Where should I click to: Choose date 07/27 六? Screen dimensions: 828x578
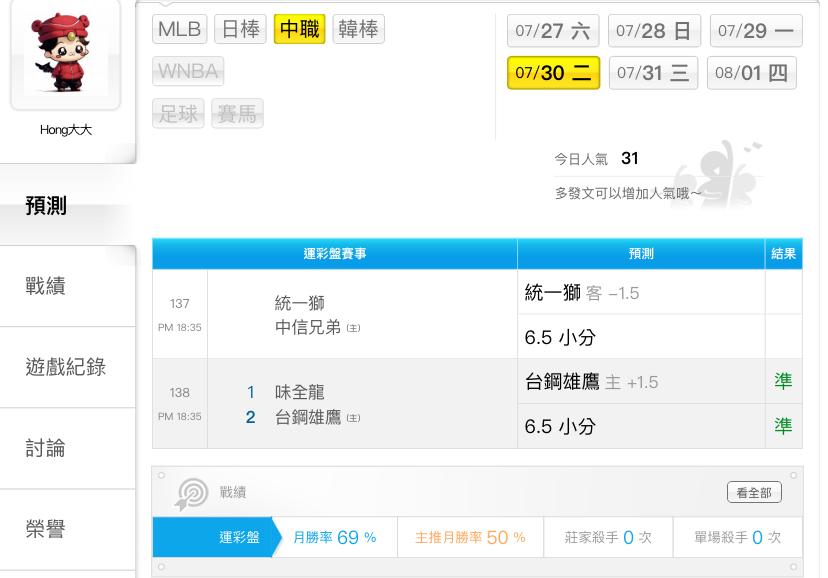pos(553,31)
